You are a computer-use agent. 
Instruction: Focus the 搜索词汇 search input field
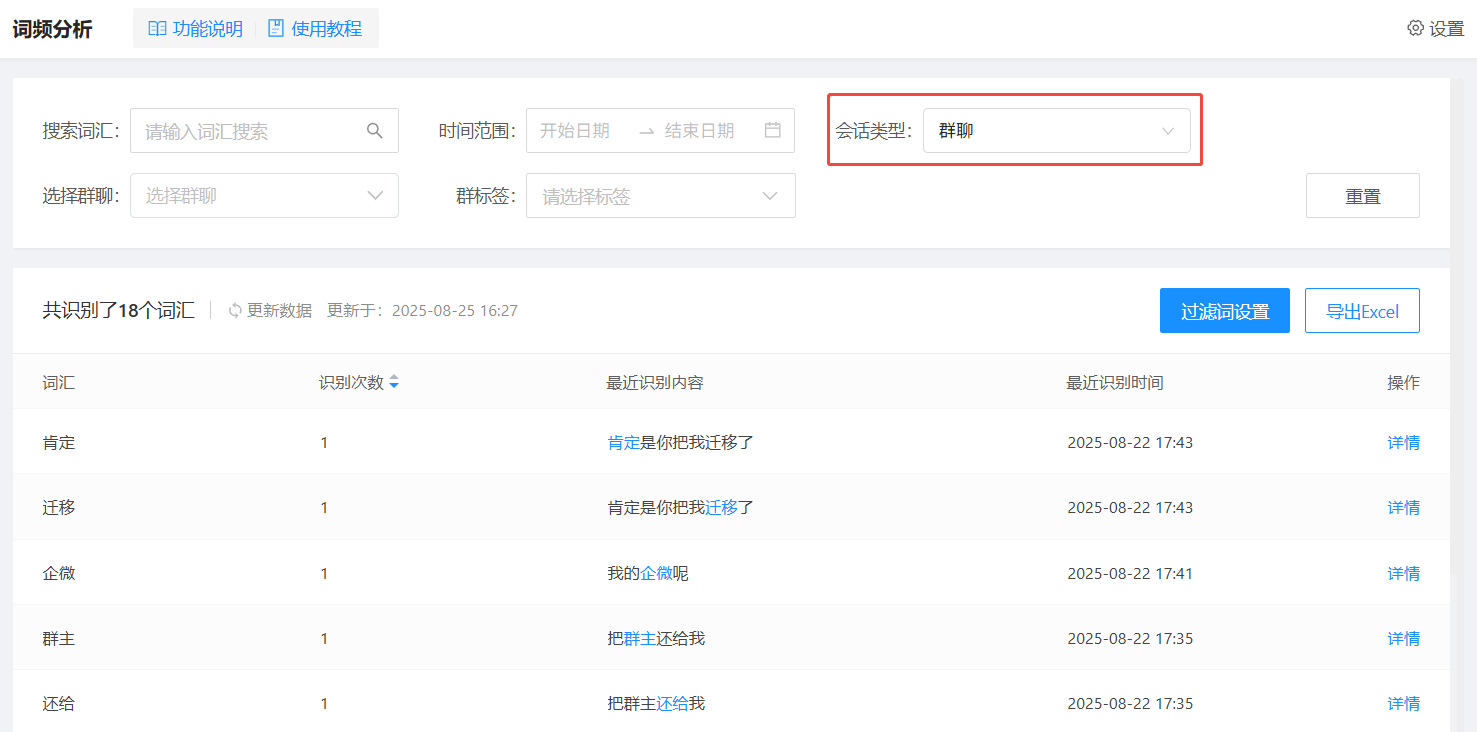[250, 131]
